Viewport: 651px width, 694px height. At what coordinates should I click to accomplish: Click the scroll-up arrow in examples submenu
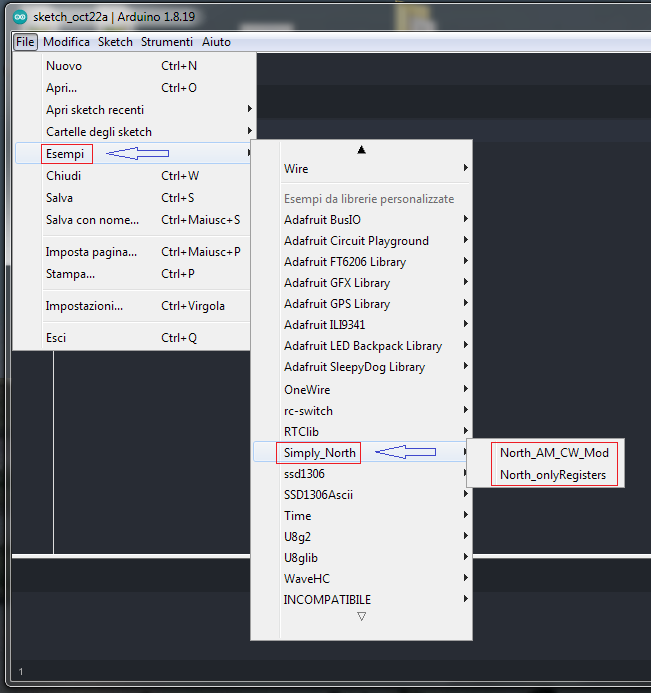coord(362,150)
